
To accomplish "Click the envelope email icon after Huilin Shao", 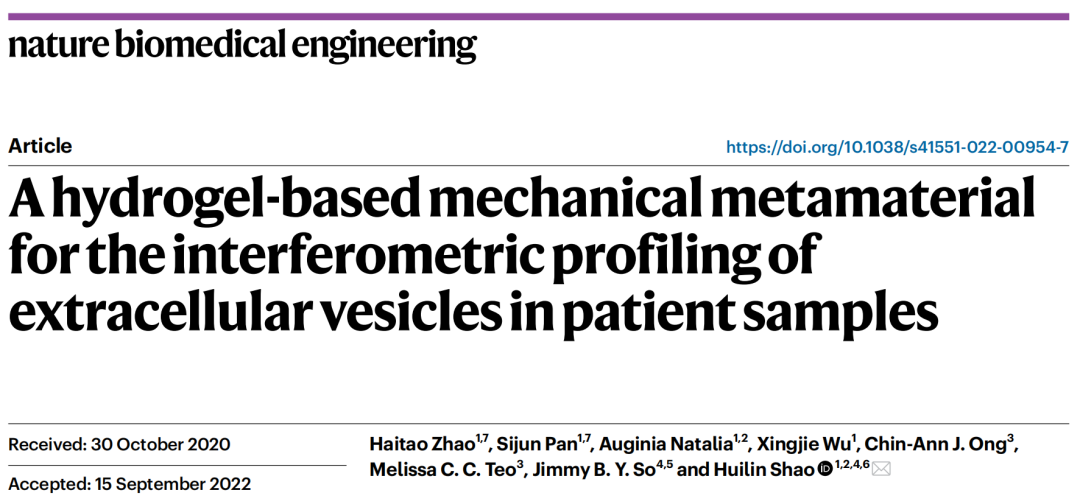I will (x=881, y=469).
